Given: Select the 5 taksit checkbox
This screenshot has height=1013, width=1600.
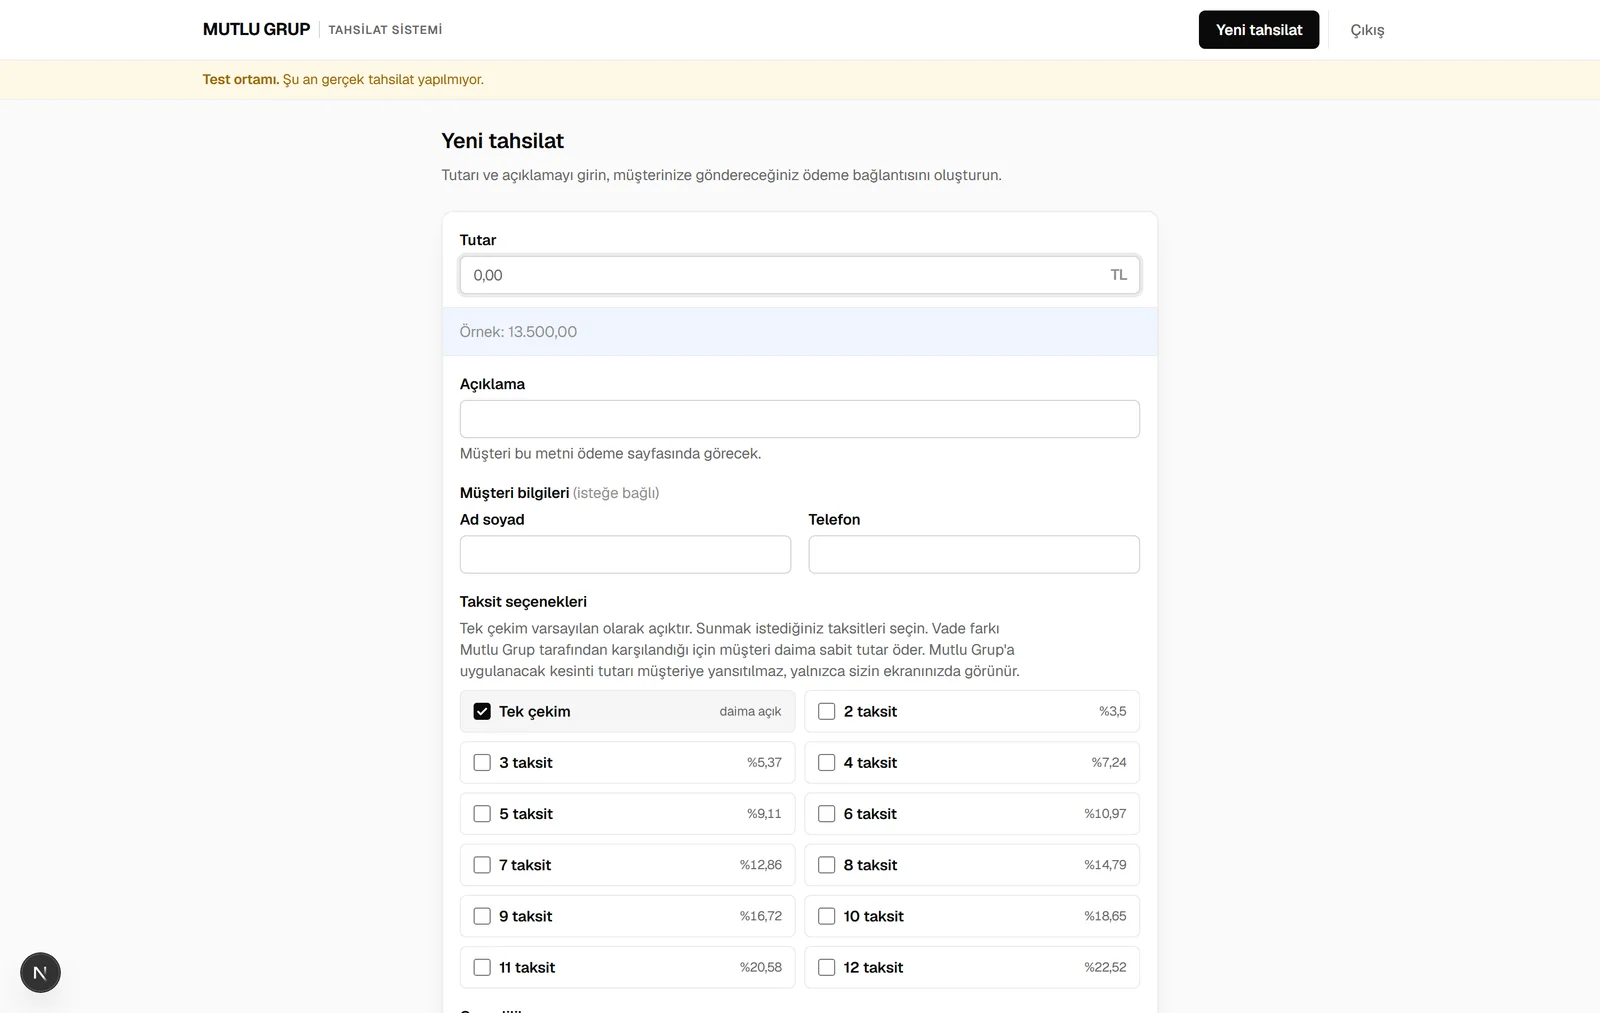Looking at the screenshot, I should pyautogui.click(x=482, y=814).
